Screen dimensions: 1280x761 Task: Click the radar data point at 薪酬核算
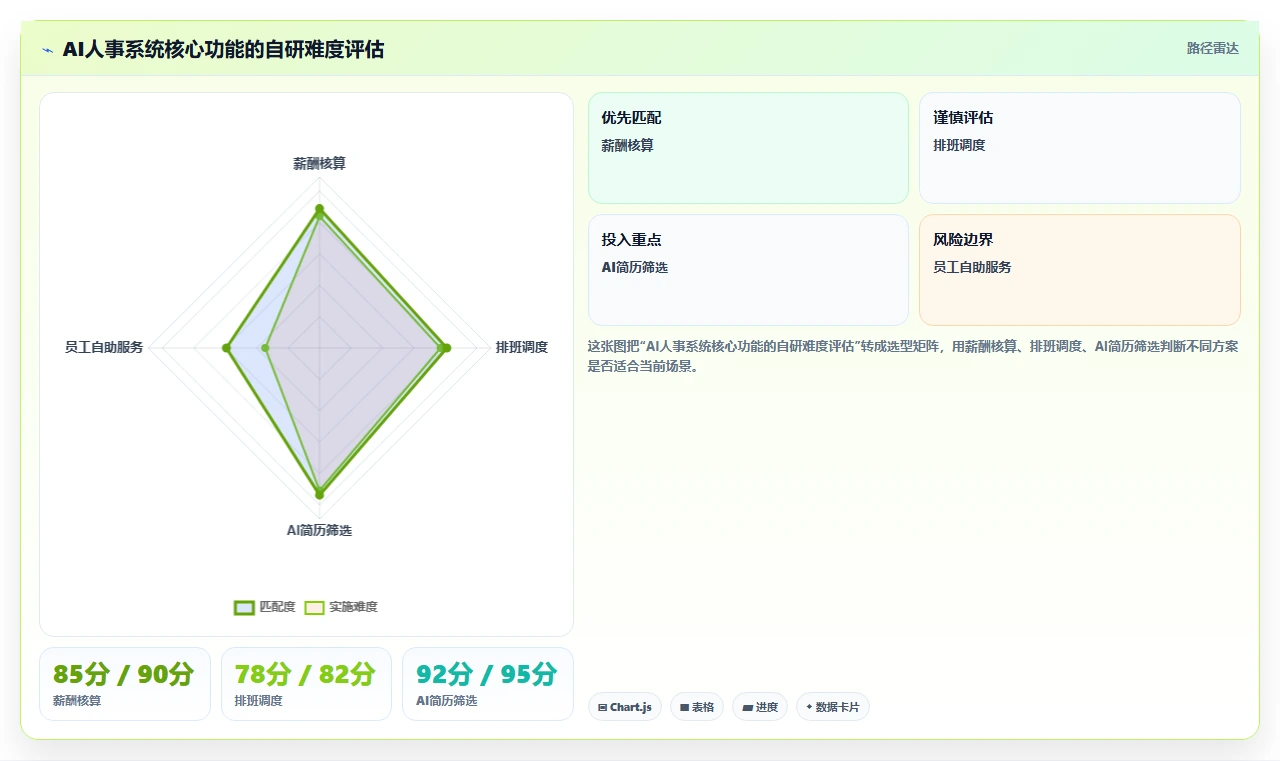319,210
